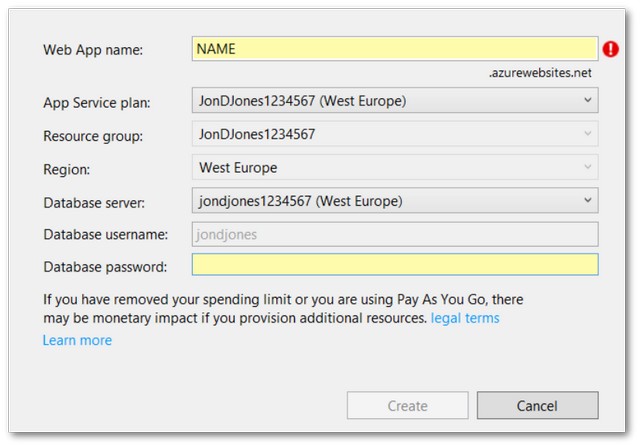The image size is (640, 447).
Task: Click the 'App Service plan:' label
Action: (98, 102)
